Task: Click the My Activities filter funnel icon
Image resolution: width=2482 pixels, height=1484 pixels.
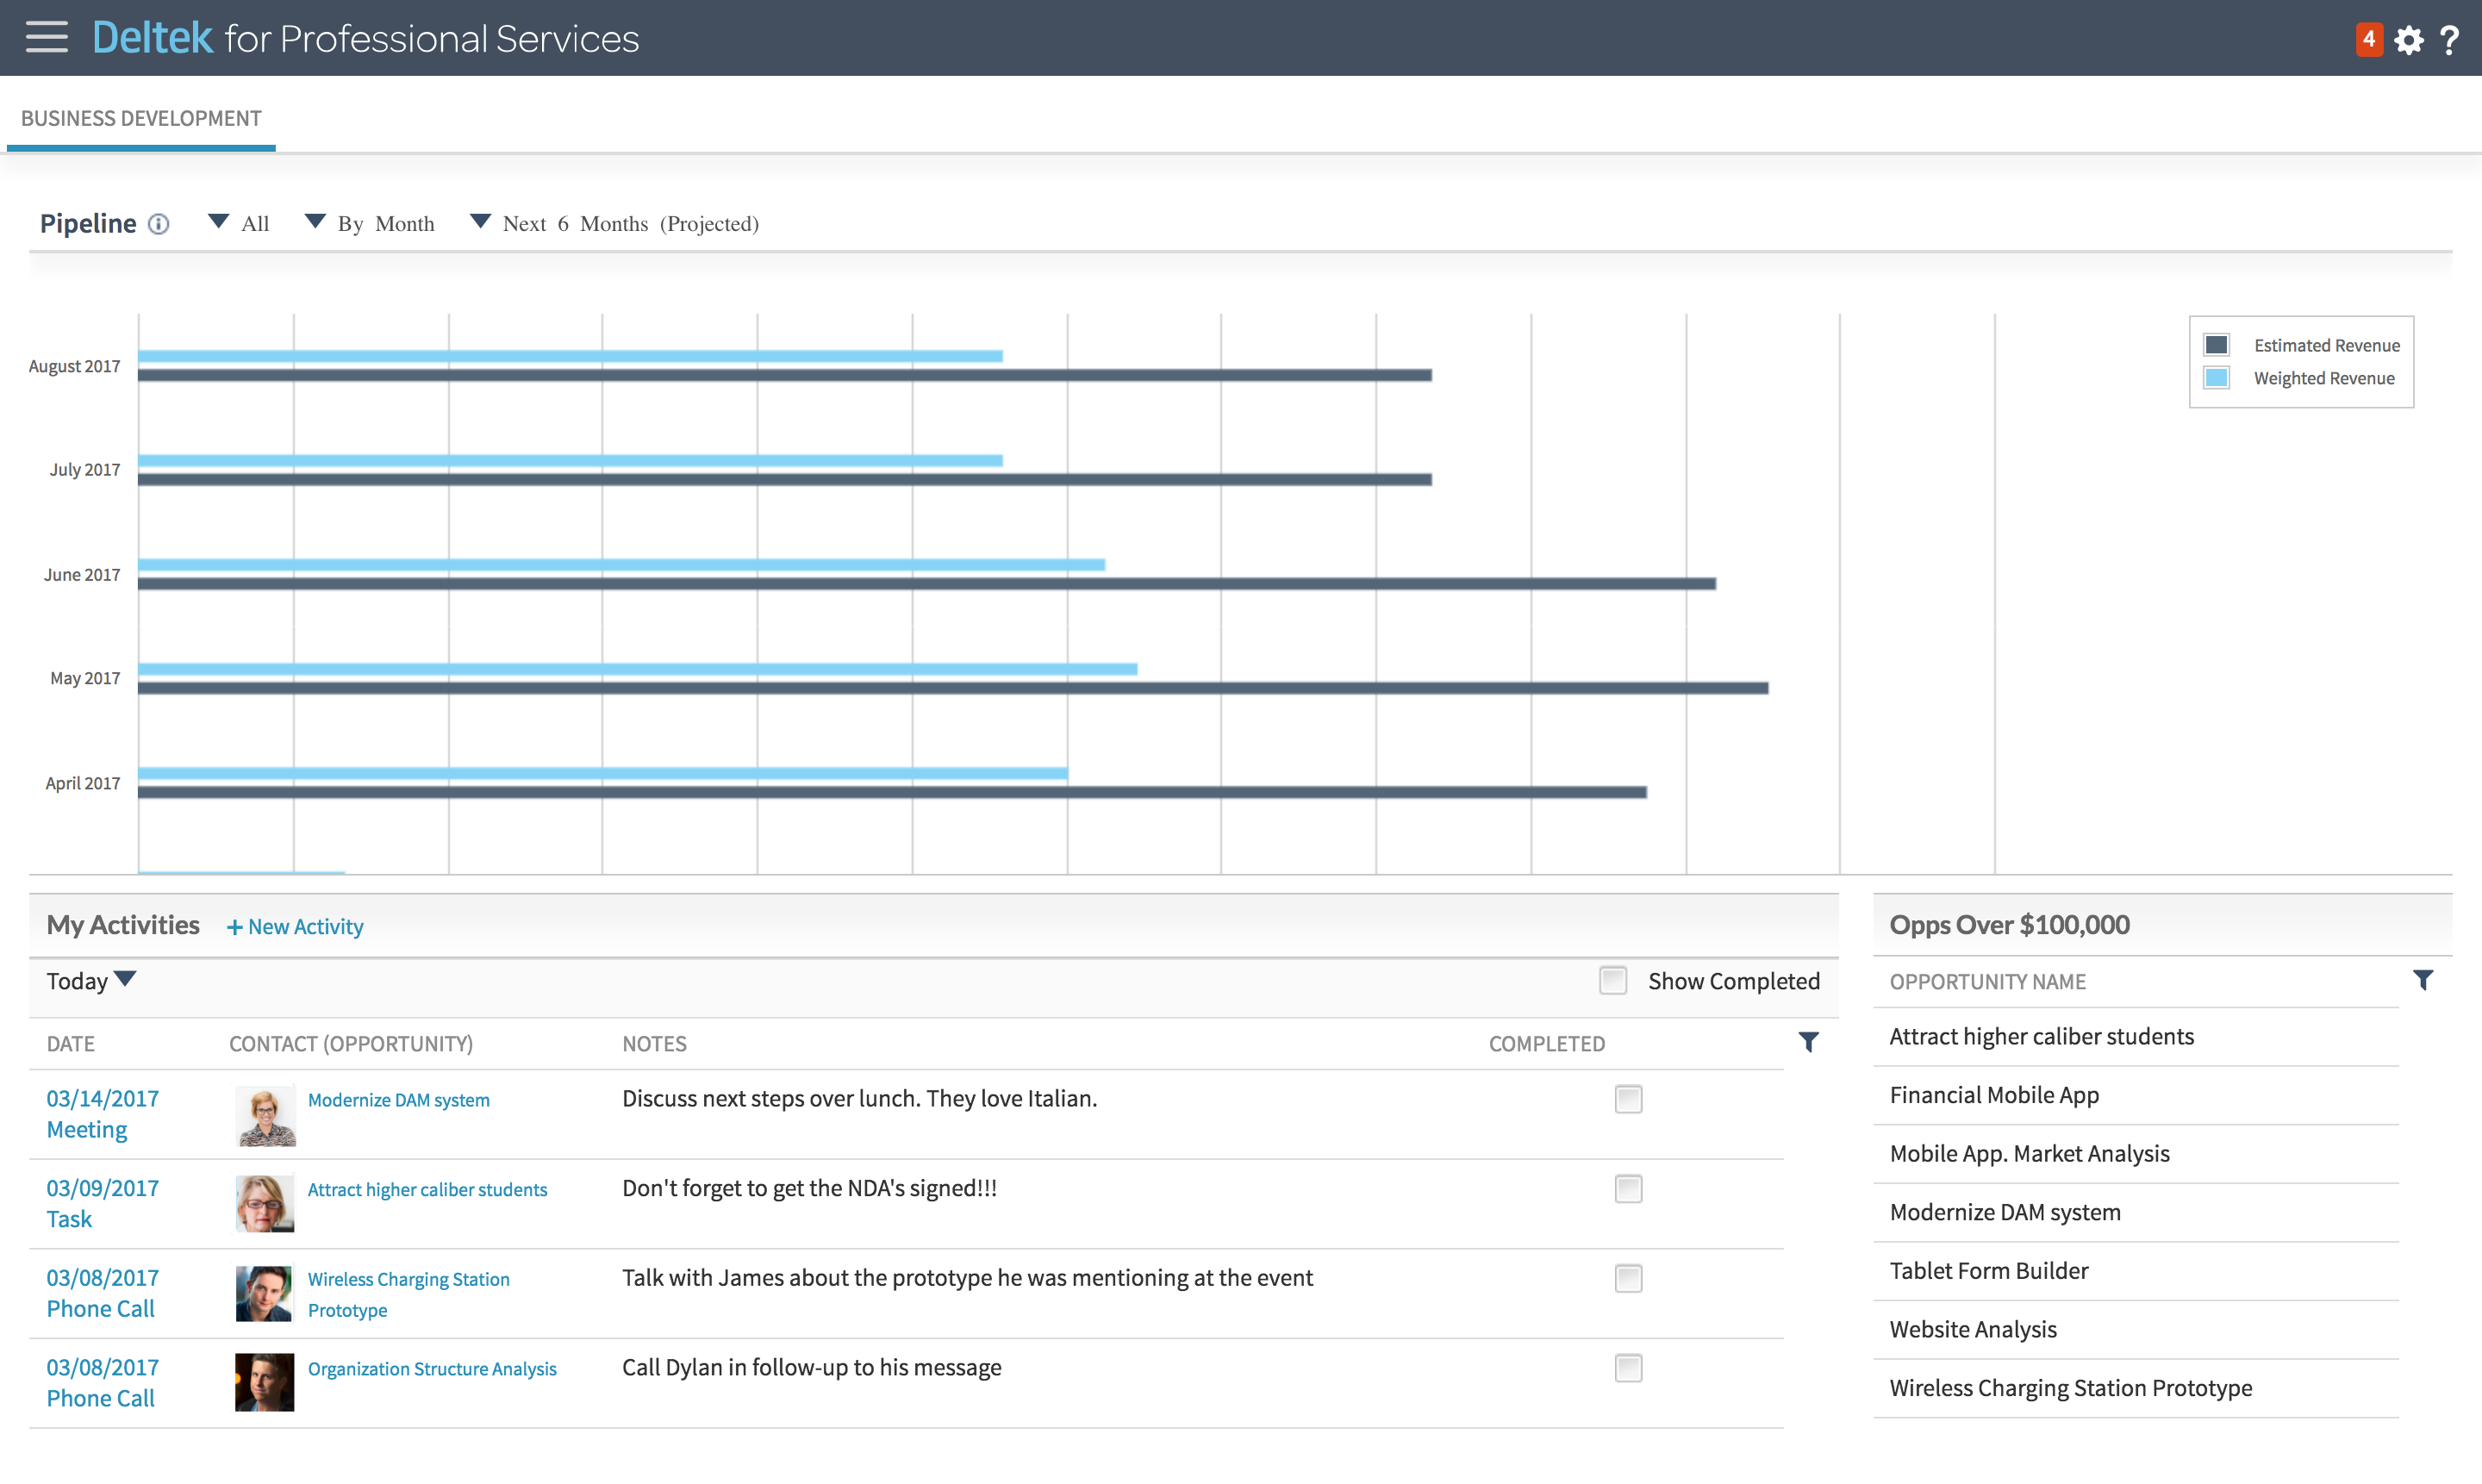Action: tap(1808, 1043)
